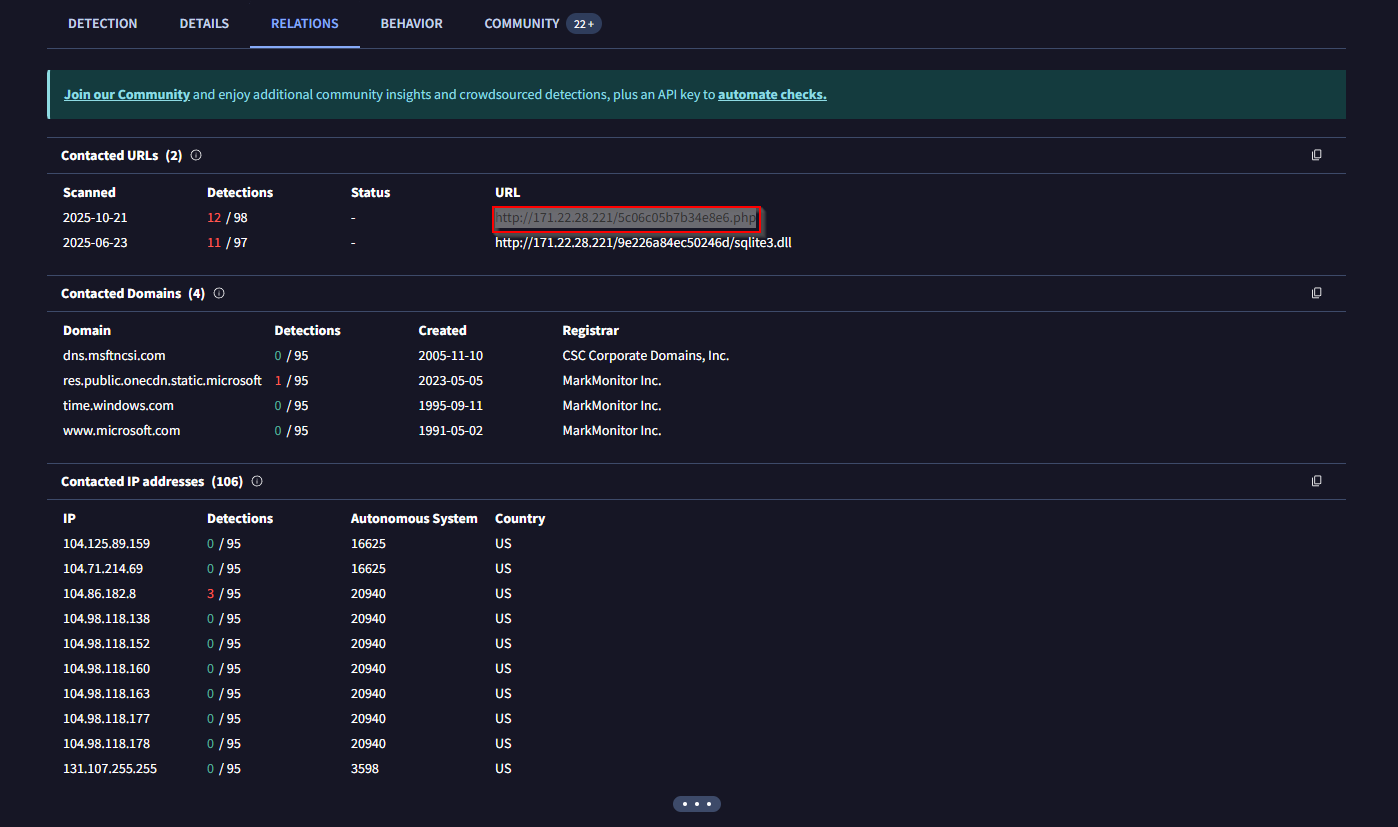Screen dimensions: 1398x827
Task: Open the sqlite3.dll URL entry
Action: pyautogui.click(x=643, y=243)
